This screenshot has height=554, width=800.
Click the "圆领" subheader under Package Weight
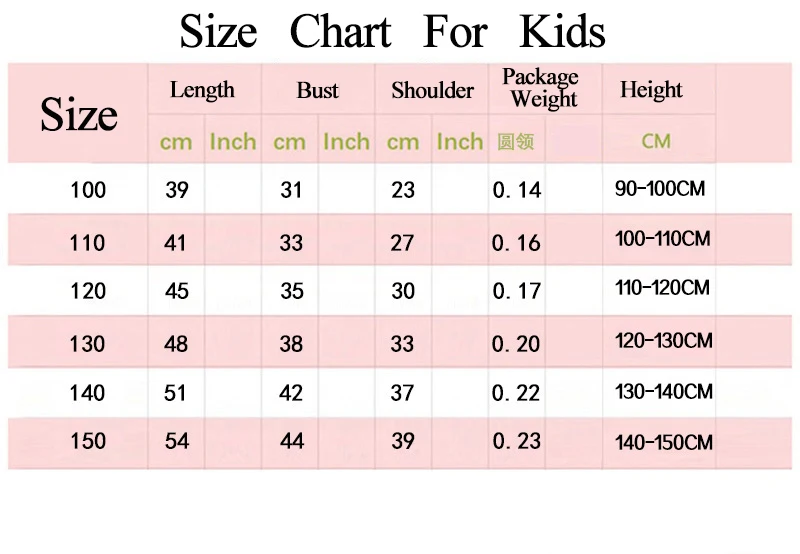tap(515, 142)
